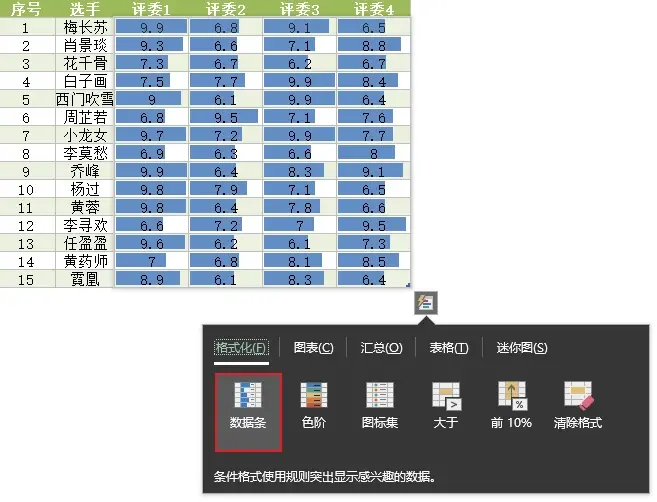
Task: Select 杨过's 评委2 score 7.9
Action: point(225,189)
